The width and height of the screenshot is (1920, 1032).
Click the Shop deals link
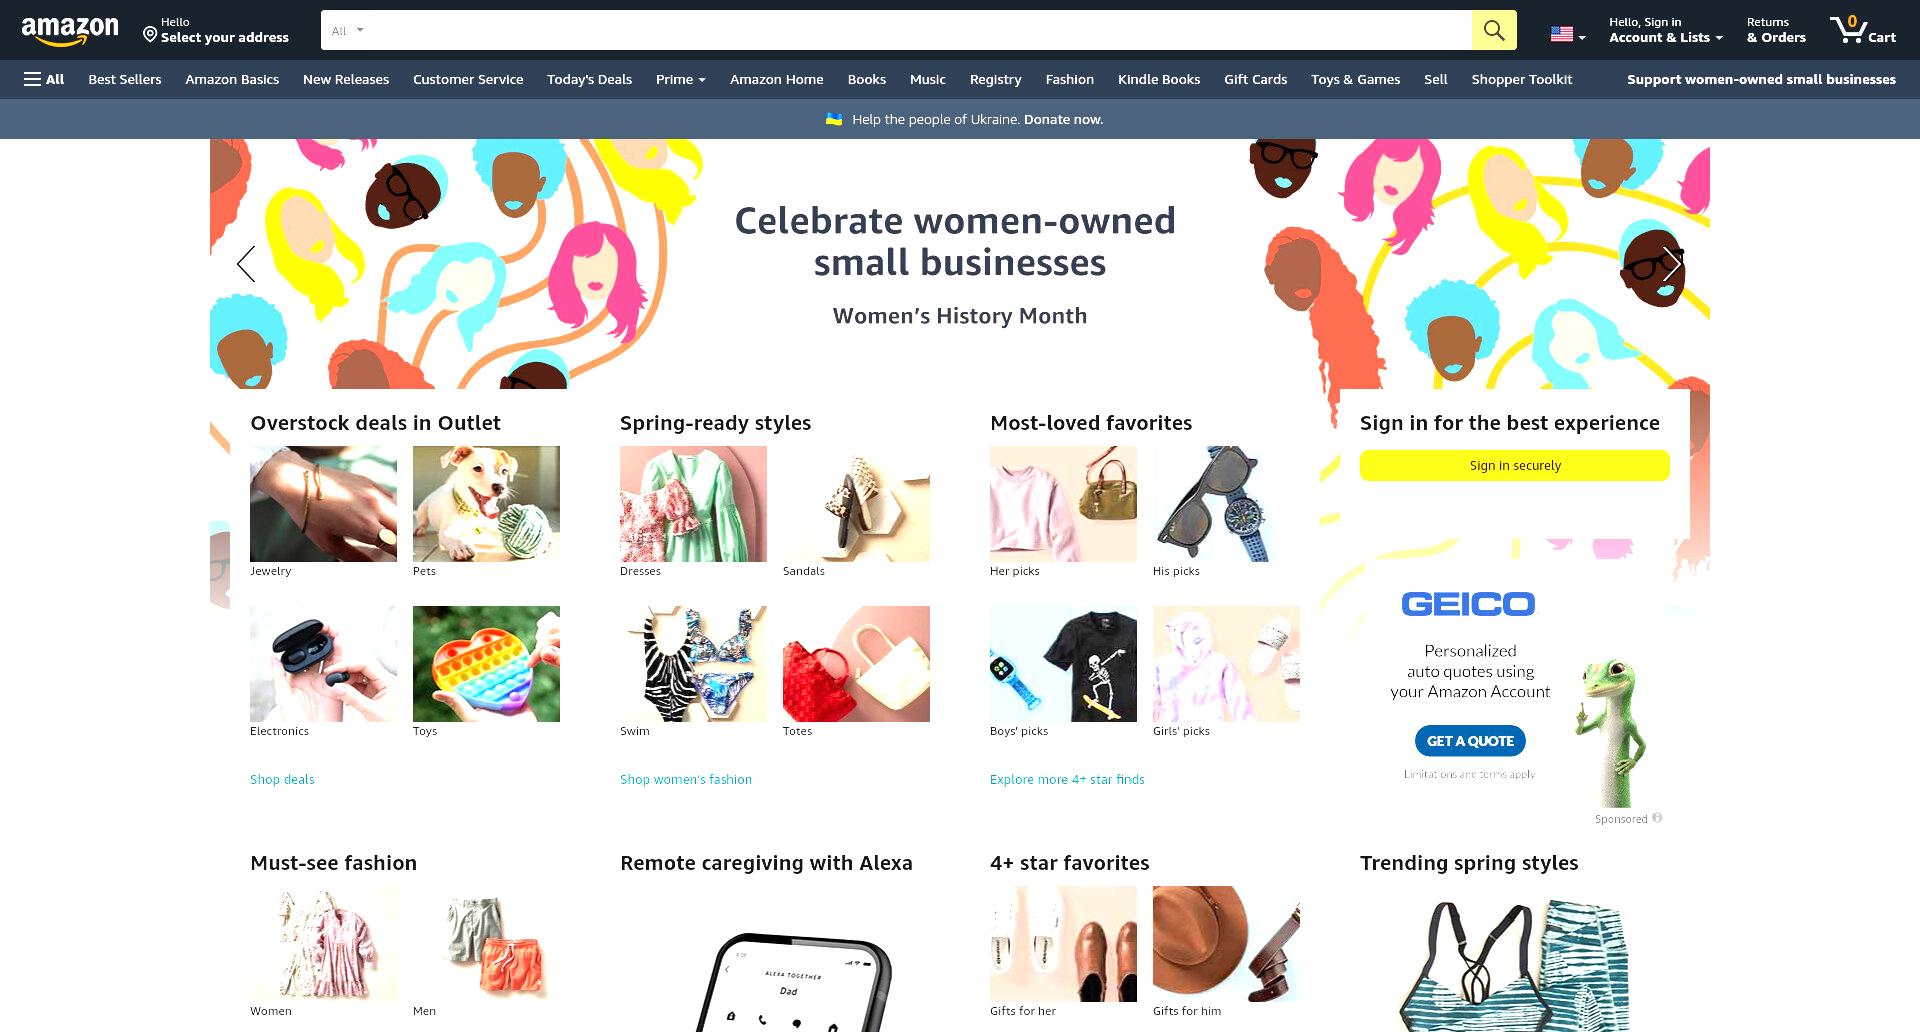pos(282,779)
